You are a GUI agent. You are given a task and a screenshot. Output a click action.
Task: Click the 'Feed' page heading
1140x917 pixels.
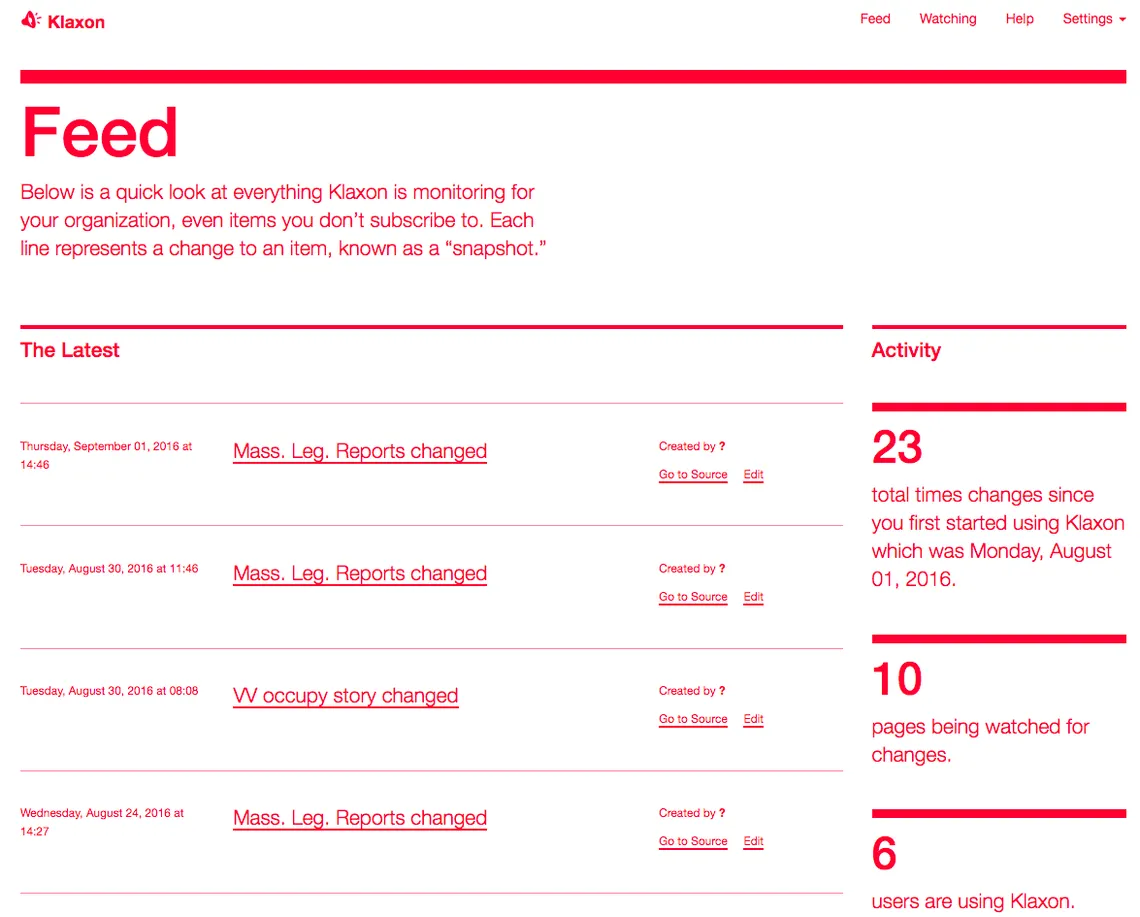100,132
